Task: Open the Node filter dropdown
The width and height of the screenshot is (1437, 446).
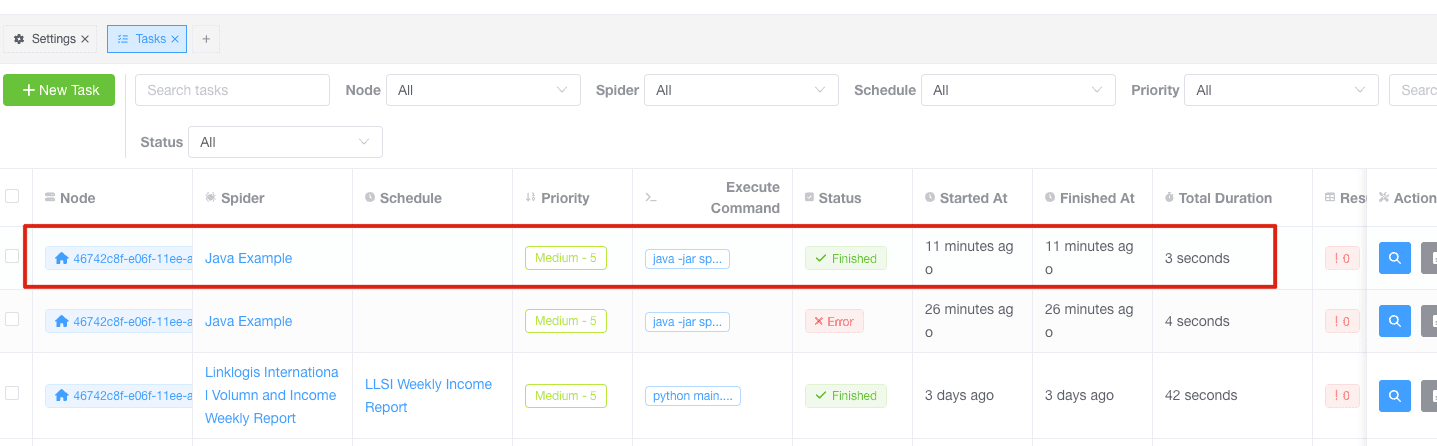Action: 483,90
